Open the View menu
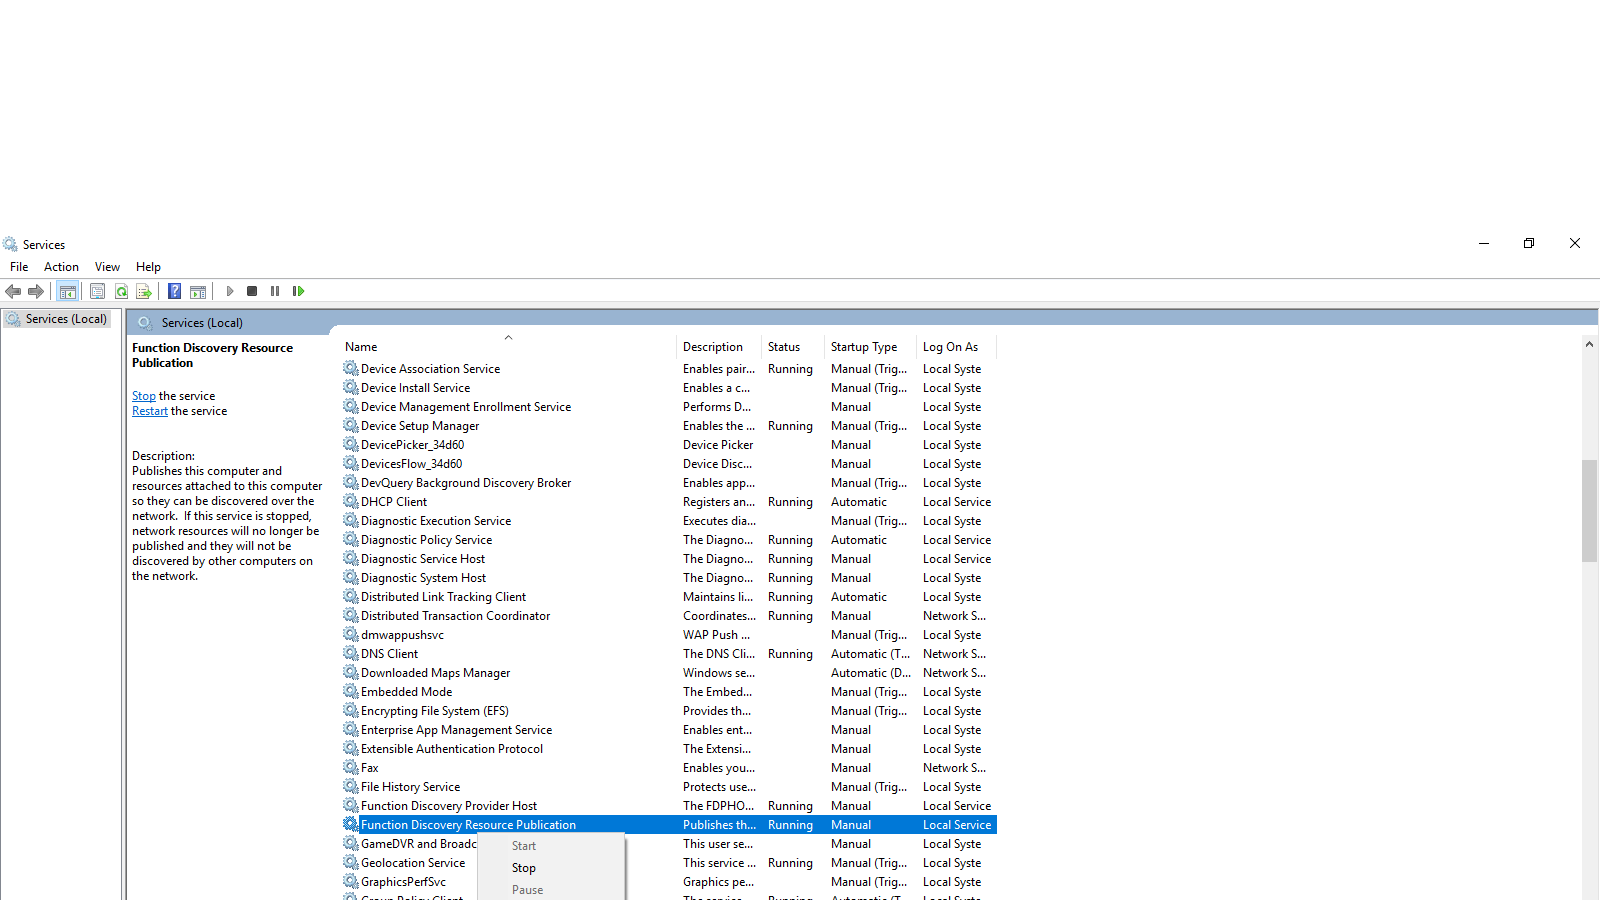The image size is (1600, 900). point(107,267)
